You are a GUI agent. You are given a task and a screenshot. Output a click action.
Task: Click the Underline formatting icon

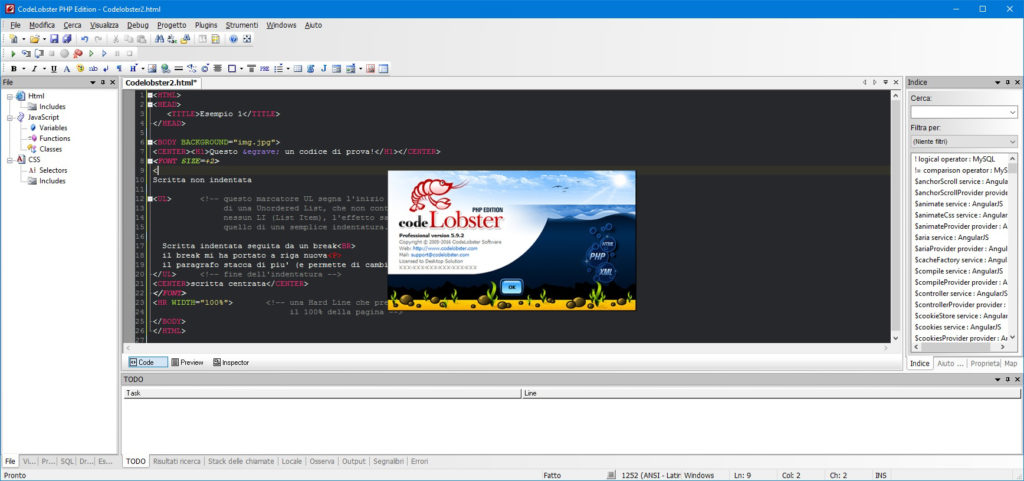coord(53,68)
